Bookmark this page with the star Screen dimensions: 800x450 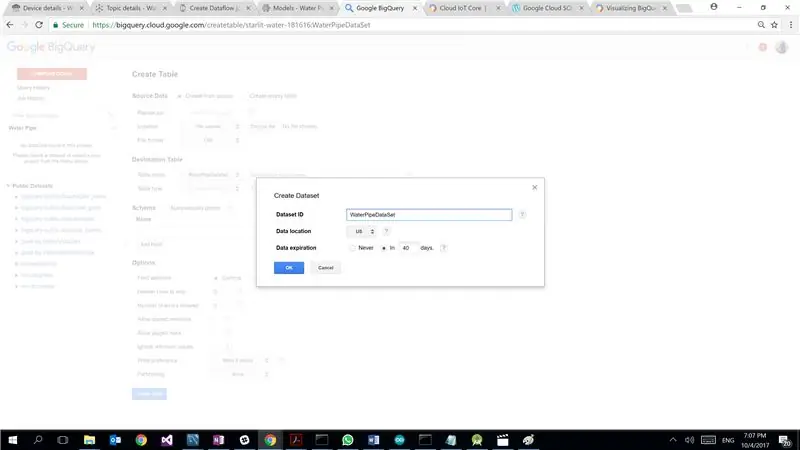pyautogui.click(x=774, y=24)
